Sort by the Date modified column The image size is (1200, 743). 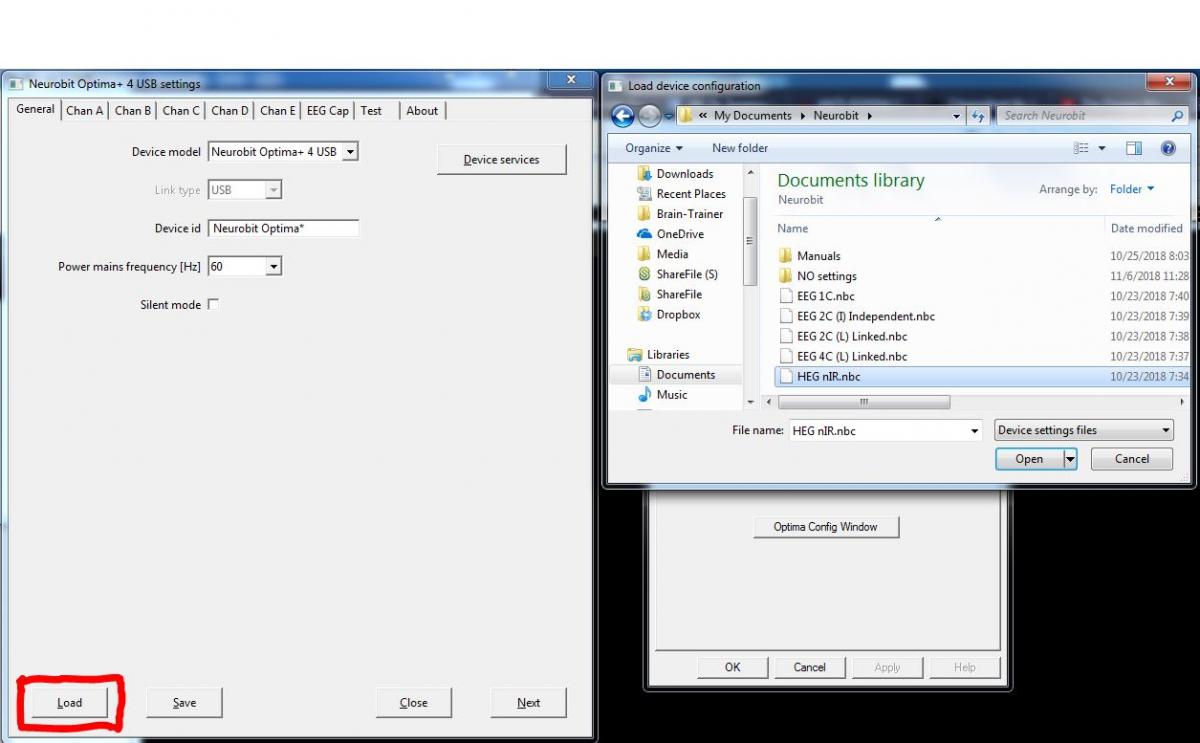pyautogui.click(x=1146, y=228)
